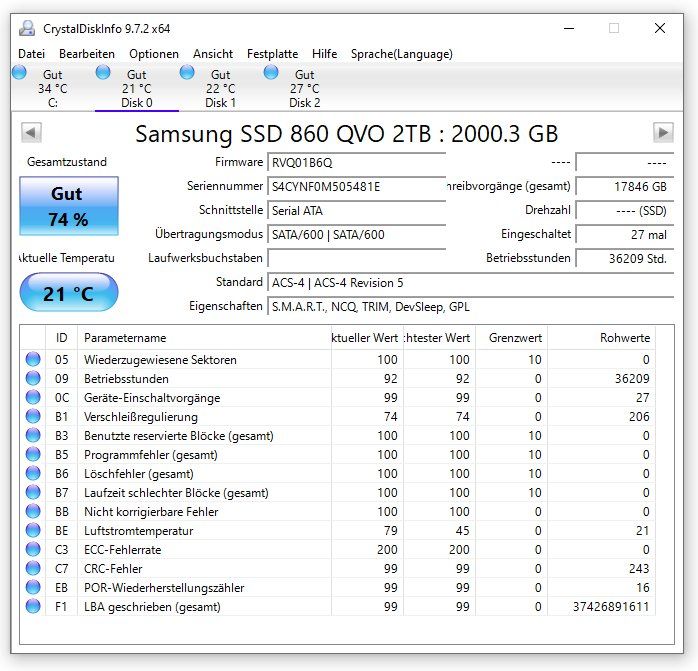Image resolution: width=698 pixels, height=671 pixels.
Task: Open the Sprache(Language) menu
Action: tap(402, 54)
